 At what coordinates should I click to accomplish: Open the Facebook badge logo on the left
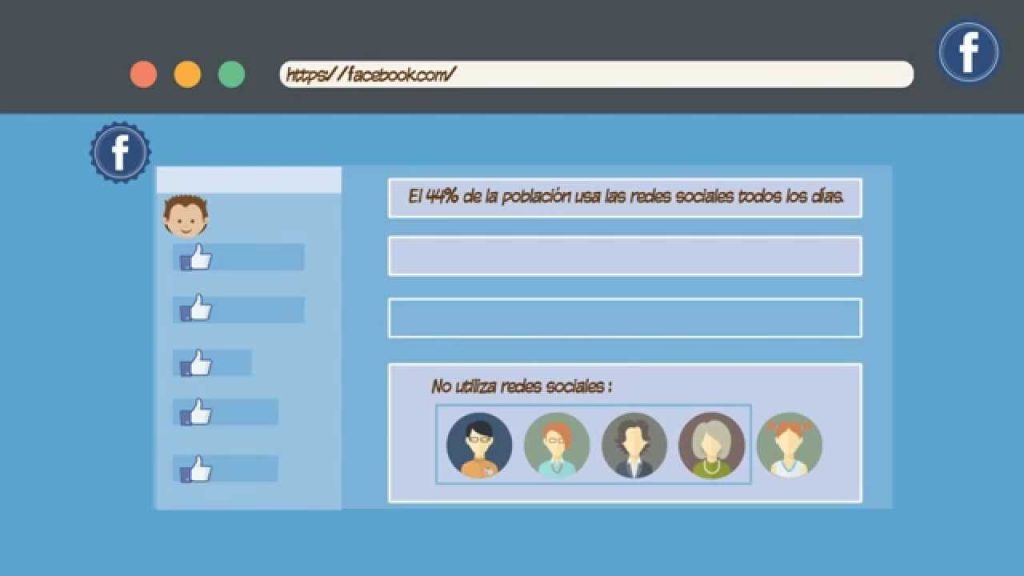click(121, 151)
